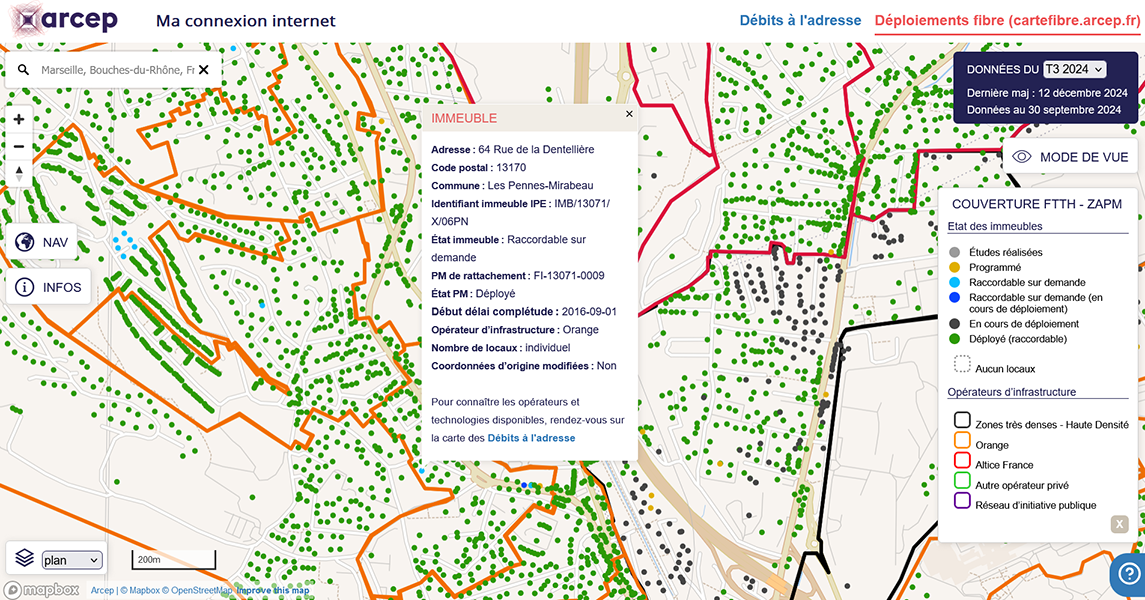Collapse the legend with X button
The width and height of the screenshot is (1145, 600).
1119,524
